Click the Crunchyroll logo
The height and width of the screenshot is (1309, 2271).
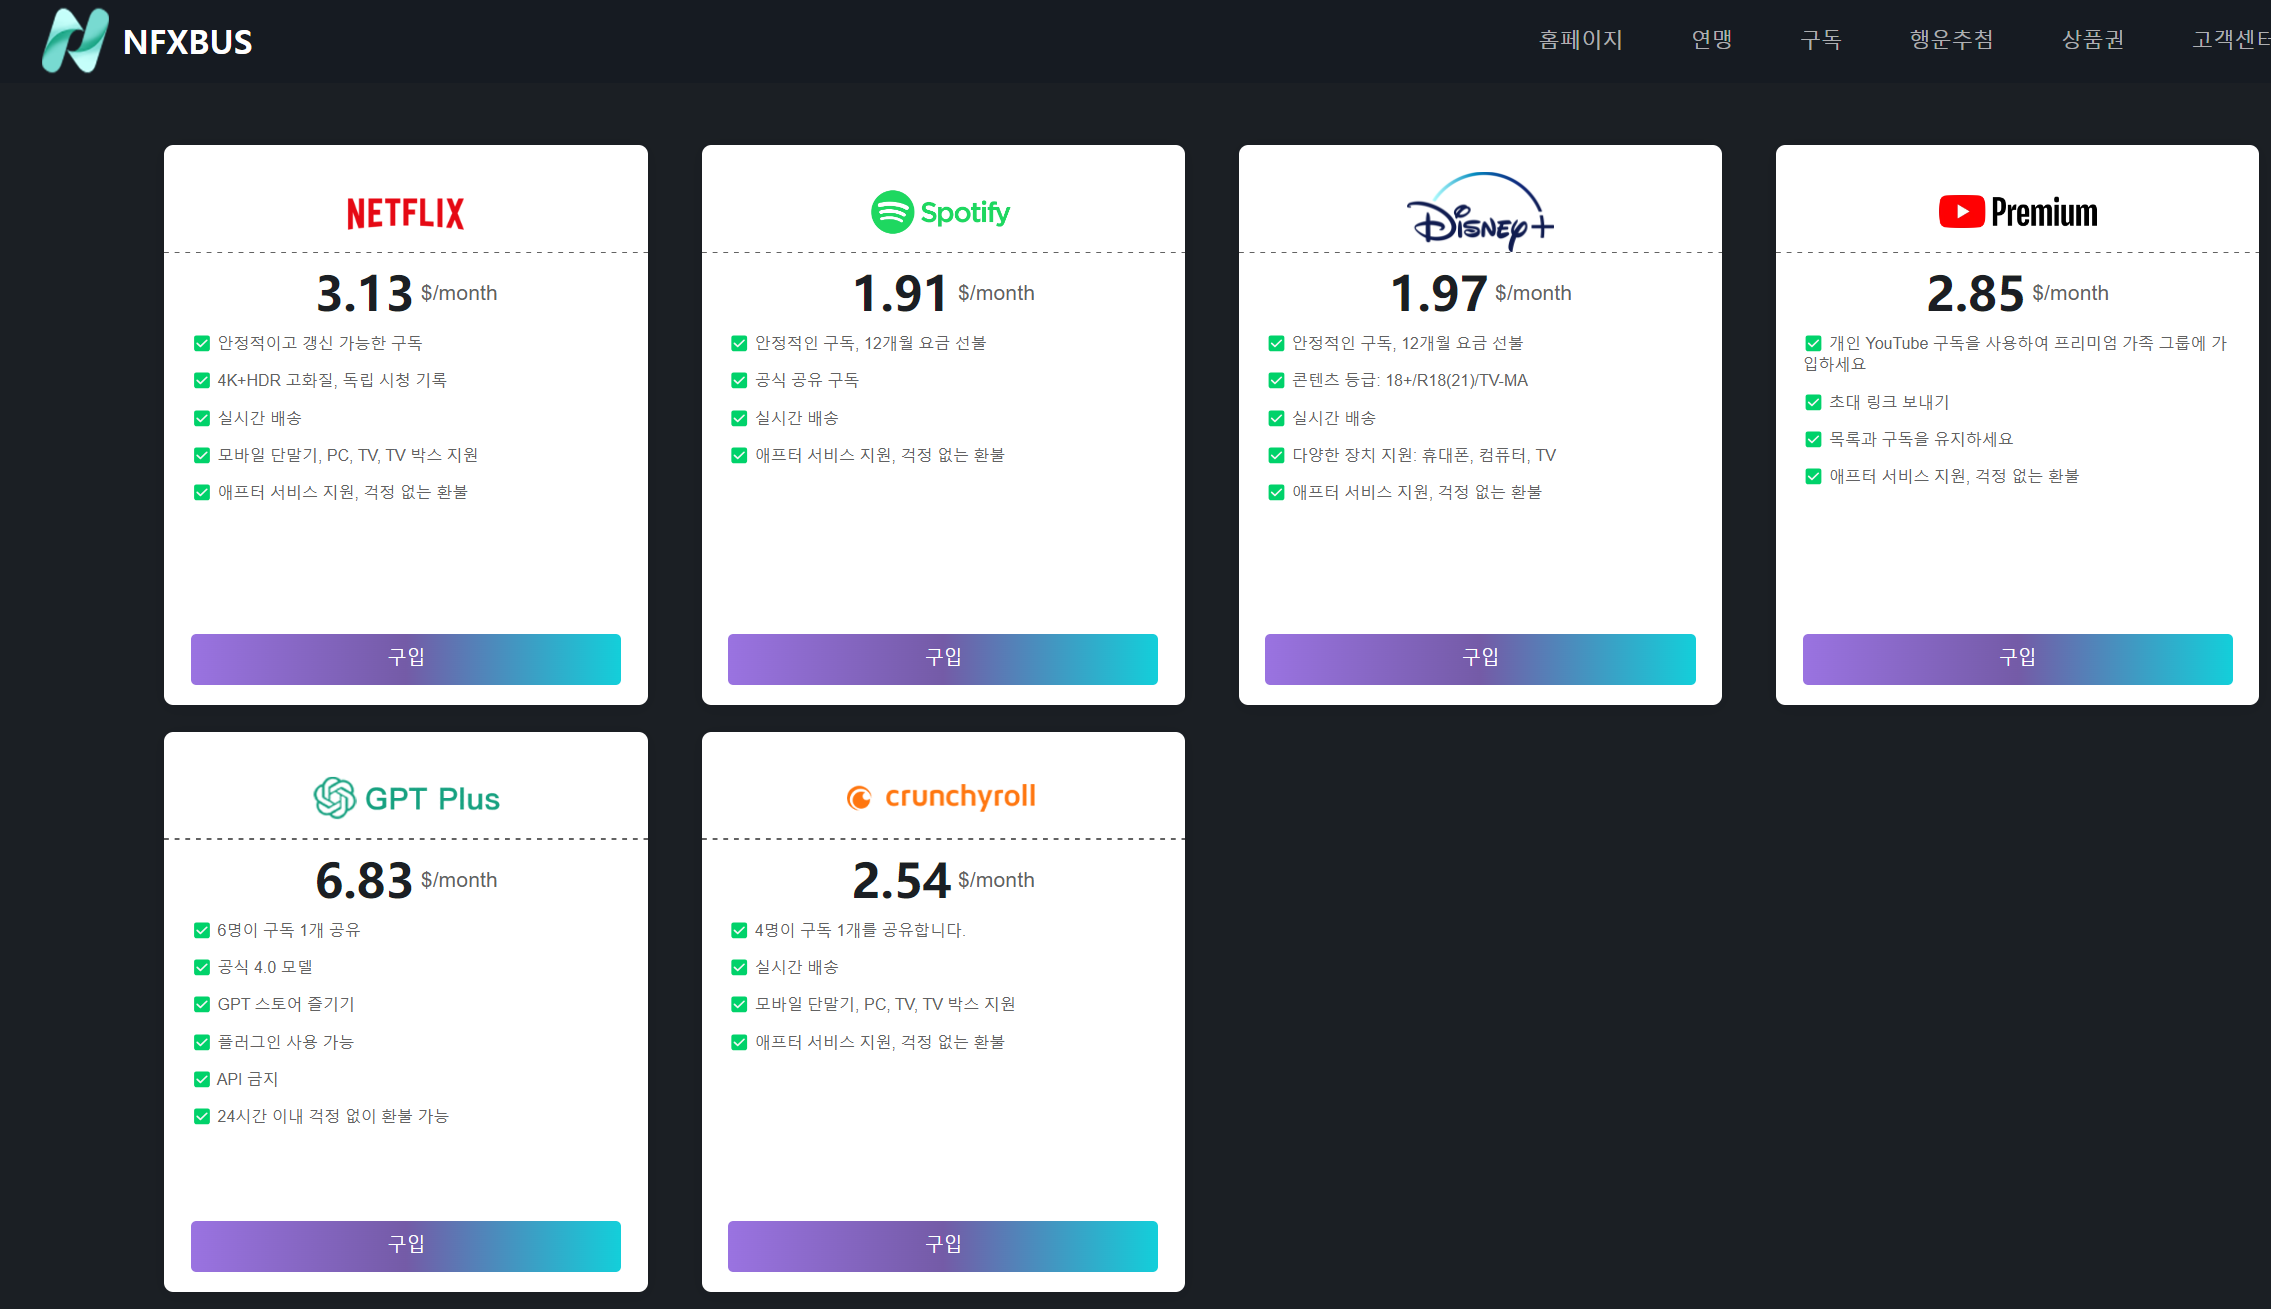(x=941, y=797)
